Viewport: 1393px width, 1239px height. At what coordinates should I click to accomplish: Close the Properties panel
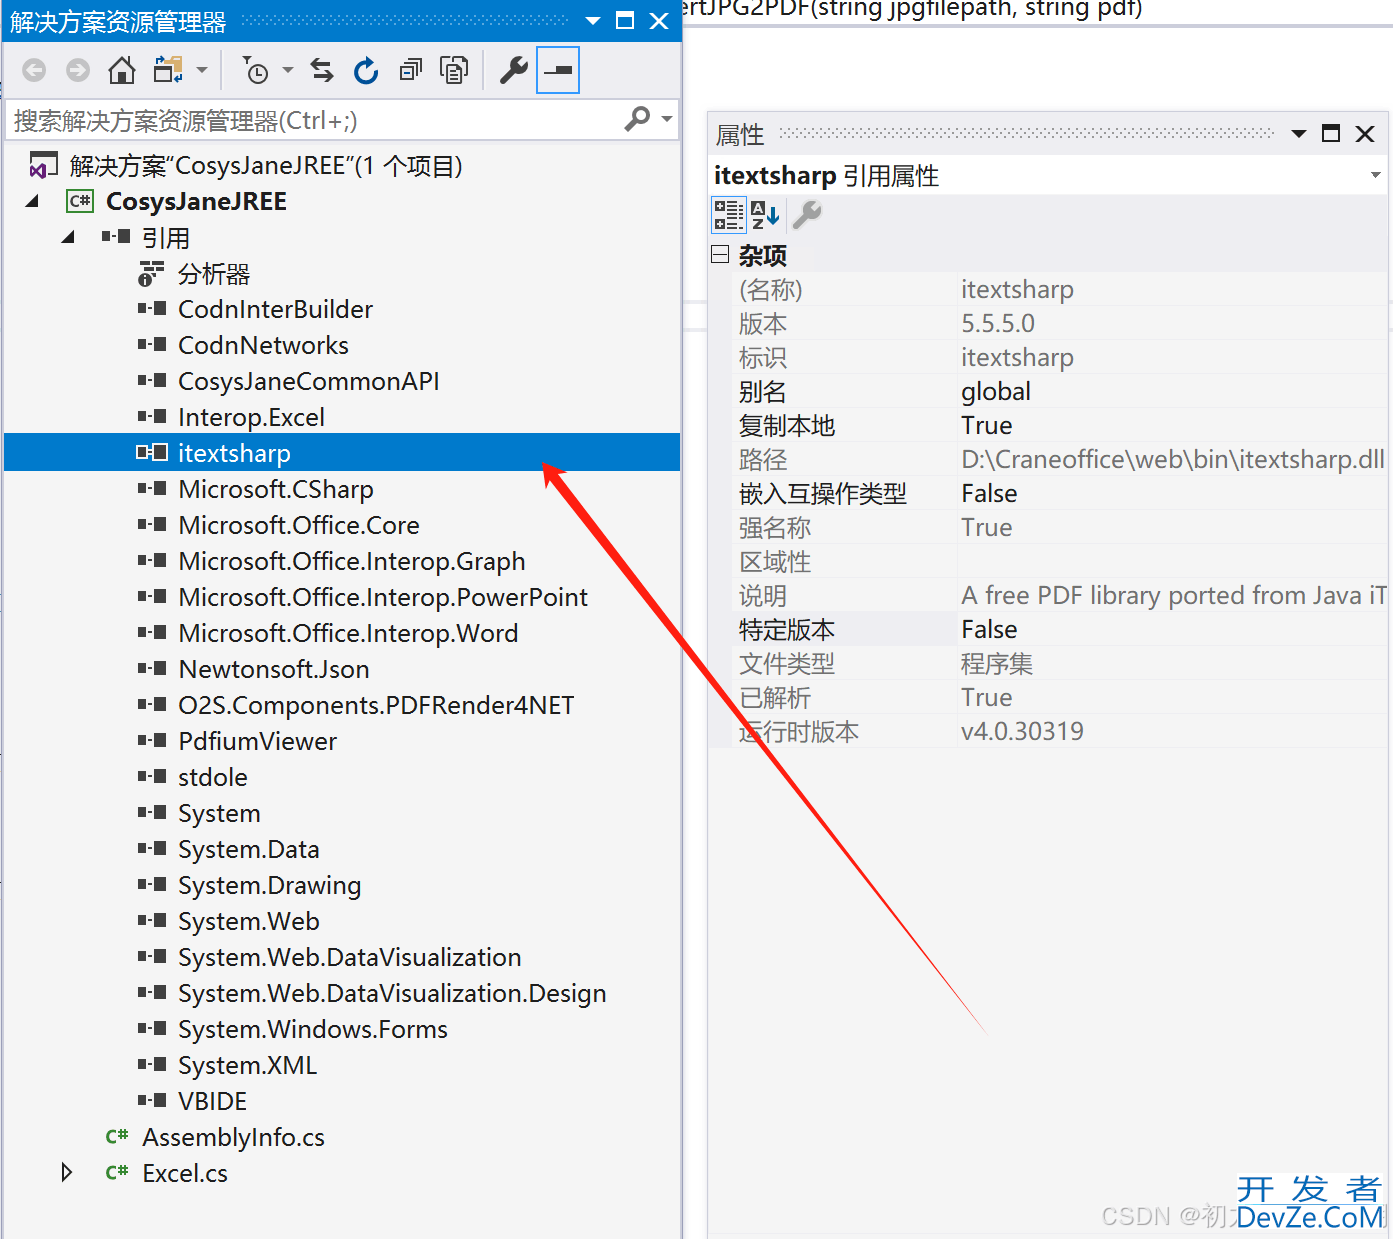click(1365, 134)
